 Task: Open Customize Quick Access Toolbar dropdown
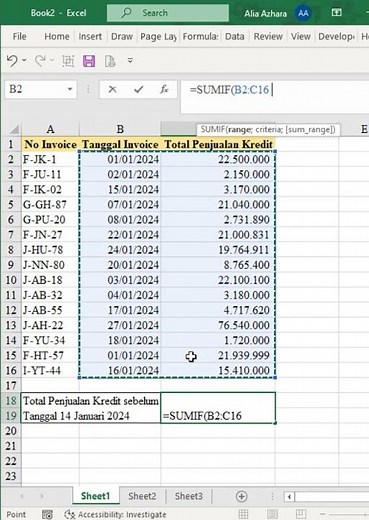130,61
